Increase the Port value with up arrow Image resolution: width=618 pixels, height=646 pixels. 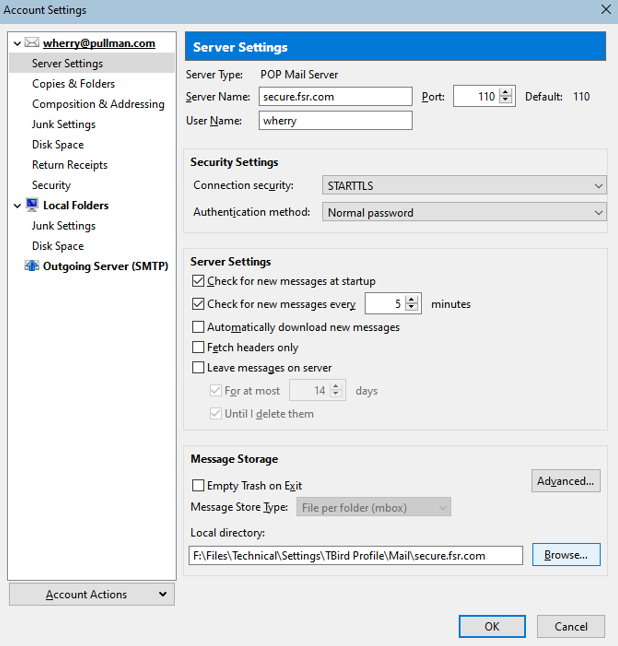(x=506, y=93)
